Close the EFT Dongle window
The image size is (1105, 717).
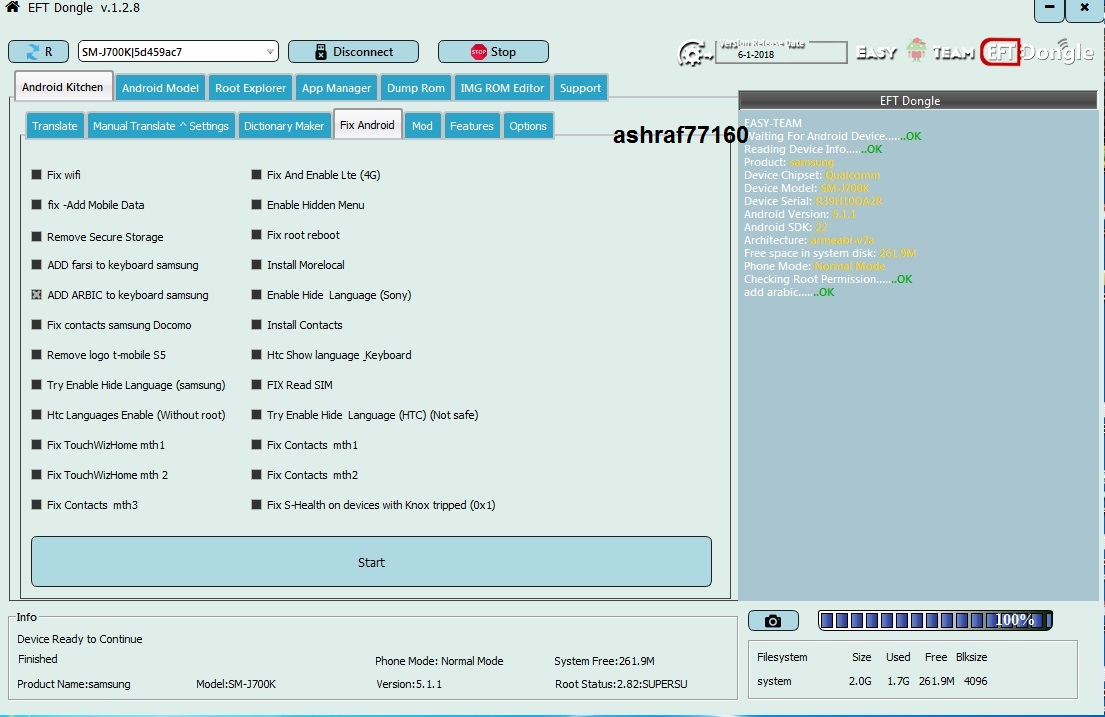[1085, 8]
